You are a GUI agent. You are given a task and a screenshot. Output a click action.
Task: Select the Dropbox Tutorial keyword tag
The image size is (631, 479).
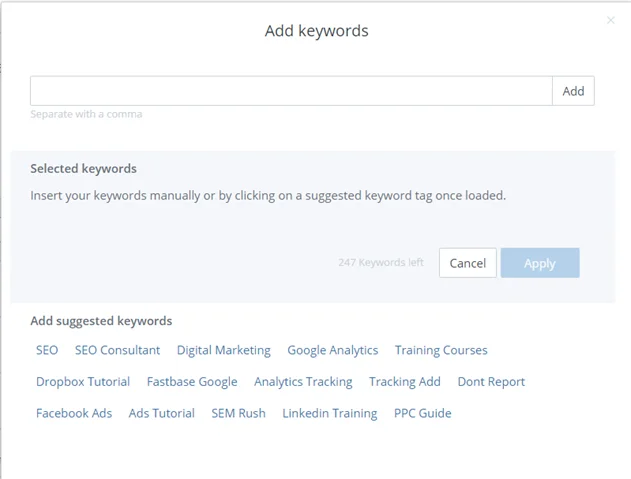point(83,382)
